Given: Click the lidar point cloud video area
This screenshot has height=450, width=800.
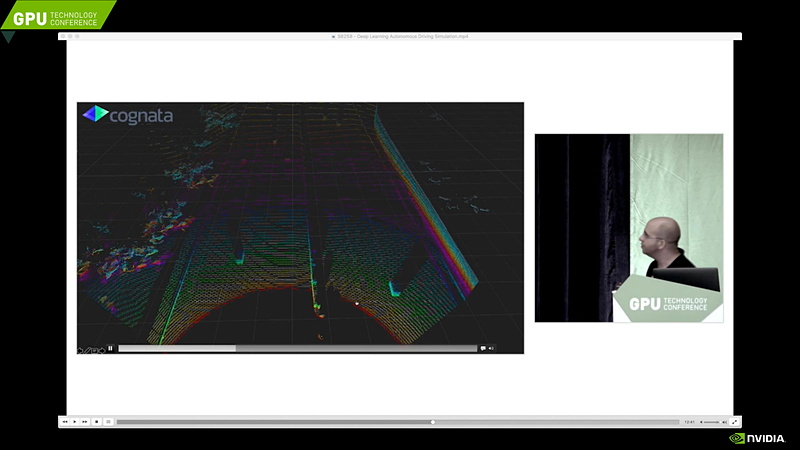Looking at the screenshot, I should pyautogui.click(x=300, y=228).
